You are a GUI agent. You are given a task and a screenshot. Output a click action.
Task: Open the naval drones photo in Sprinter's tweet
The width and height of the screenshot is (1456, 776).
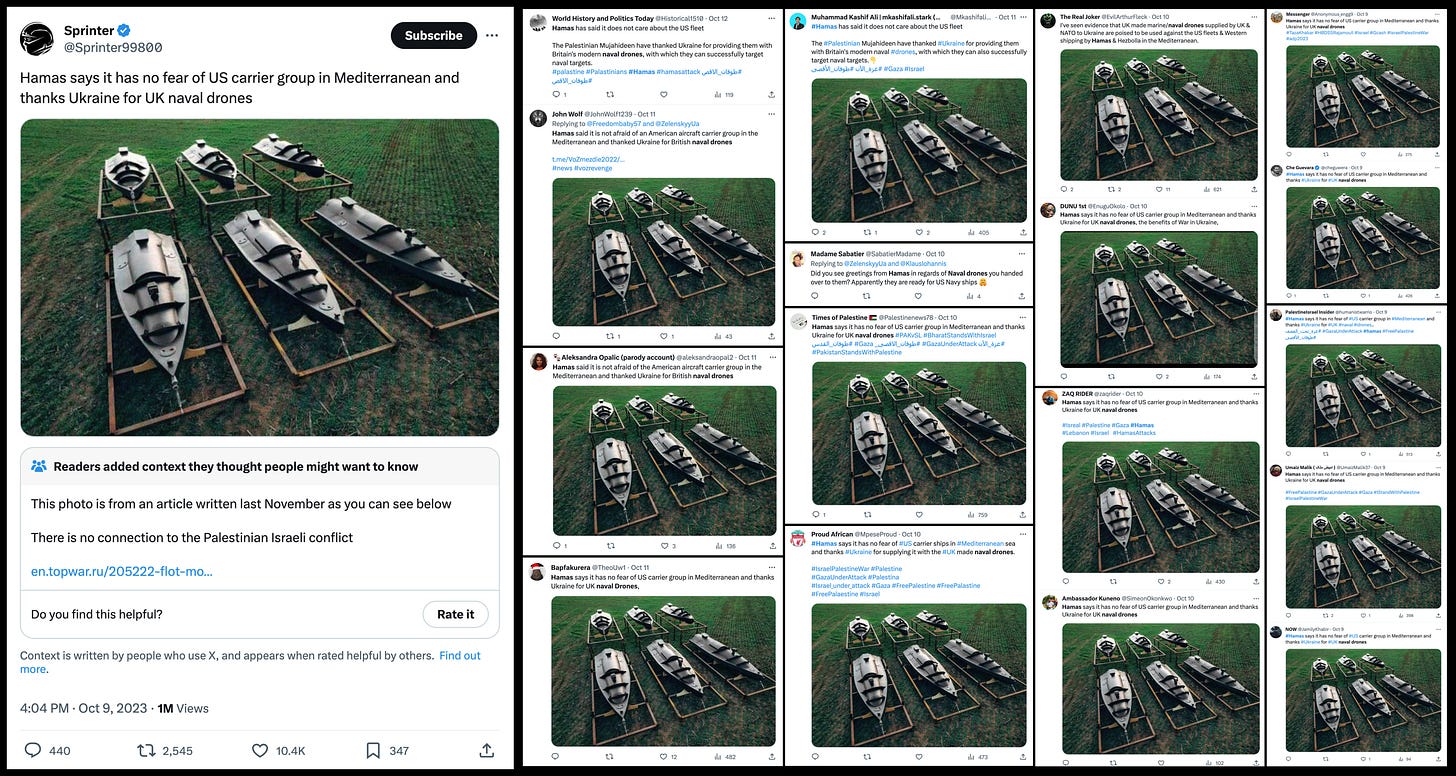click(258, 276)
